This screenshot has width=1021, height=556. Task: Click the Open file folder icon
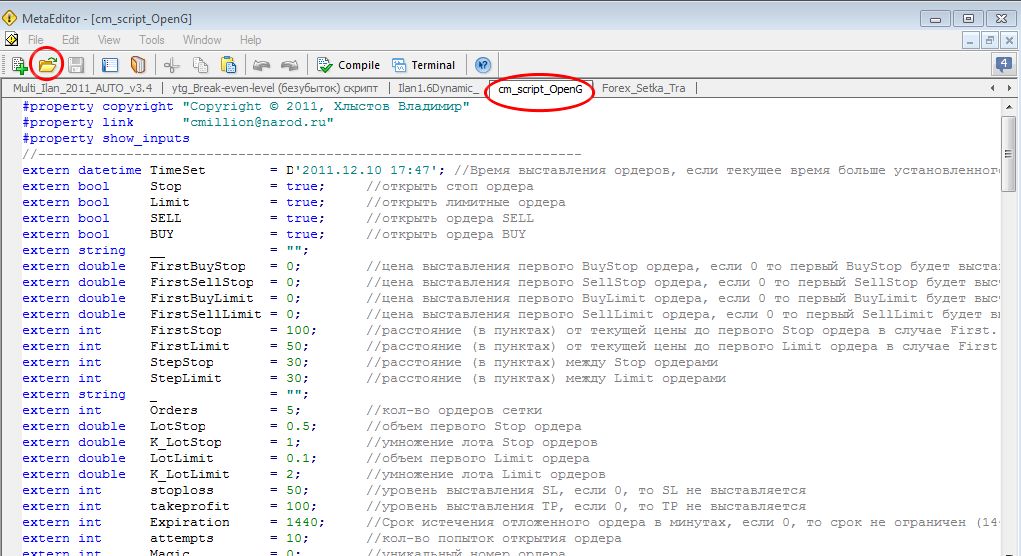pos(47,65)
